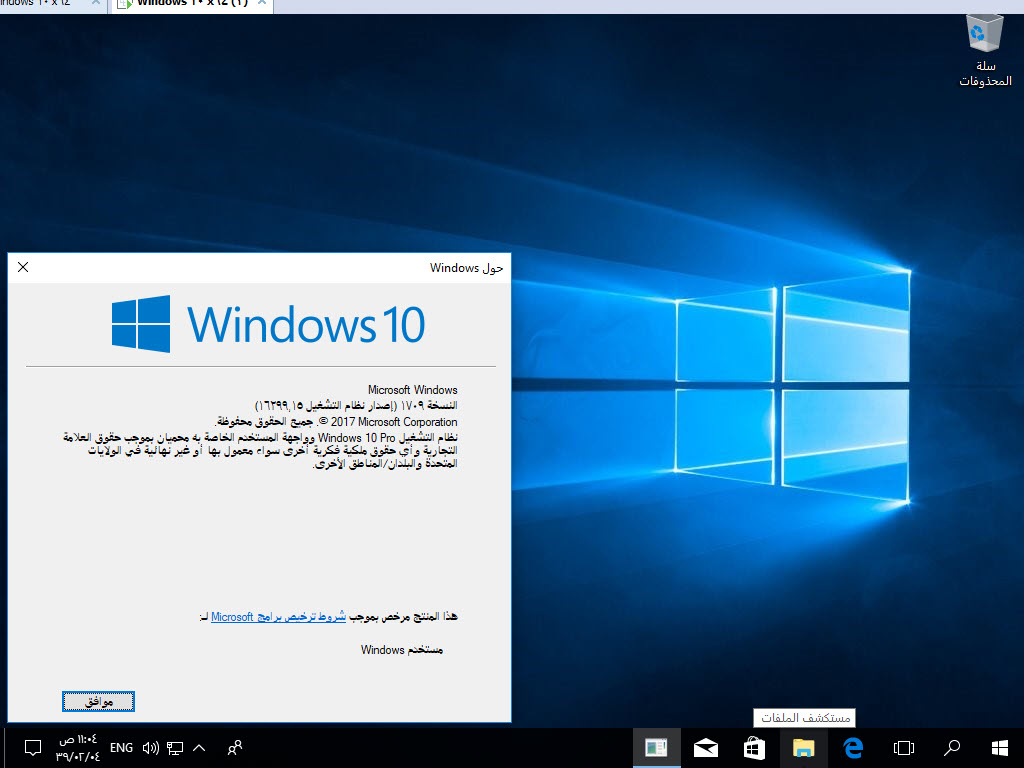This screenshot has height=768, width=1024.
Task: Open the Microsoft software license terms link
Action: pos(278,617)
